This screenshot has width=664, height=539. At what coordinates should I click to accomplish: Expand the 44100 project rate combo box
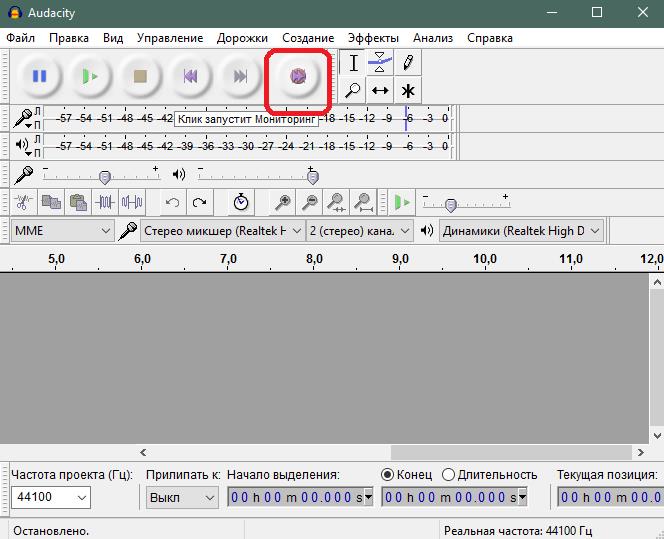point(51,497)
